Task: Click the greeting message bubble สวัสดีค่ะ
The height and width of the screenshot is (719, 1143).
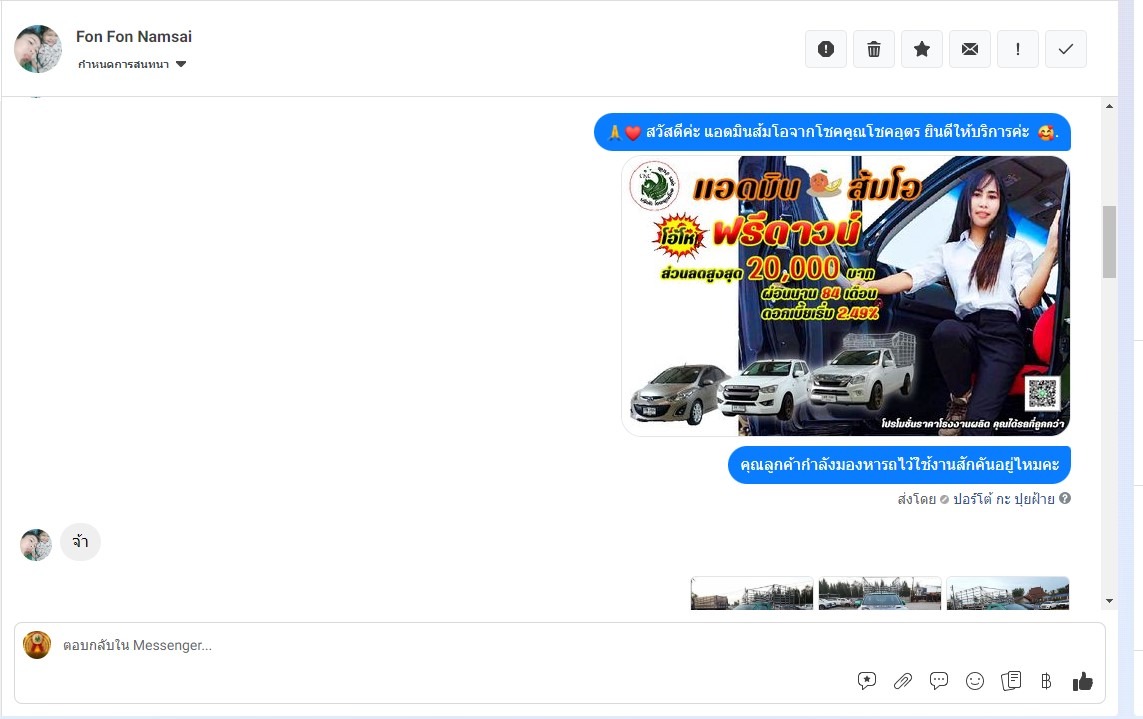Action: [x=832, y=132]
